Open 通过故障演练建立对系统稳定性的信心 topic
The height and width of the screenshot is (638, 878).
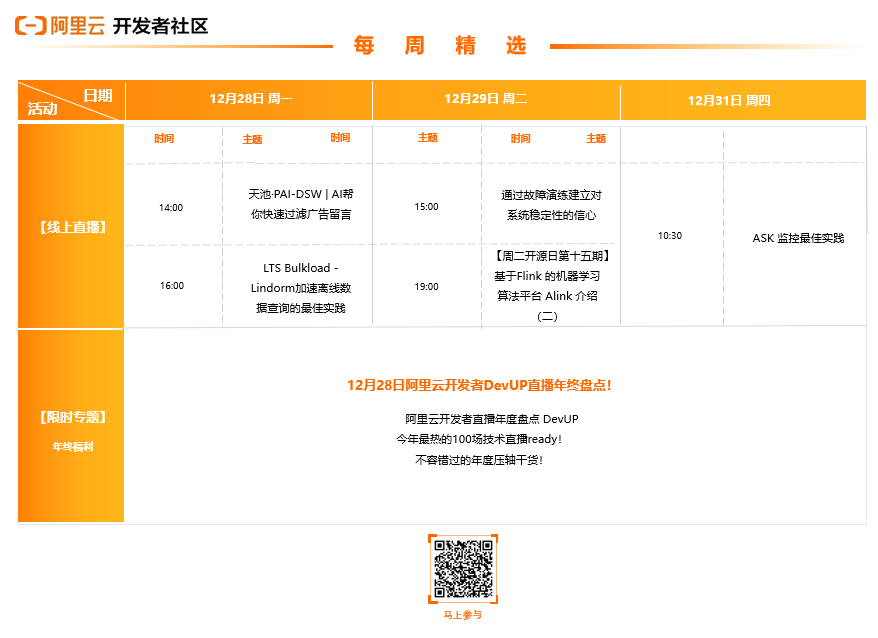point(551,205)
